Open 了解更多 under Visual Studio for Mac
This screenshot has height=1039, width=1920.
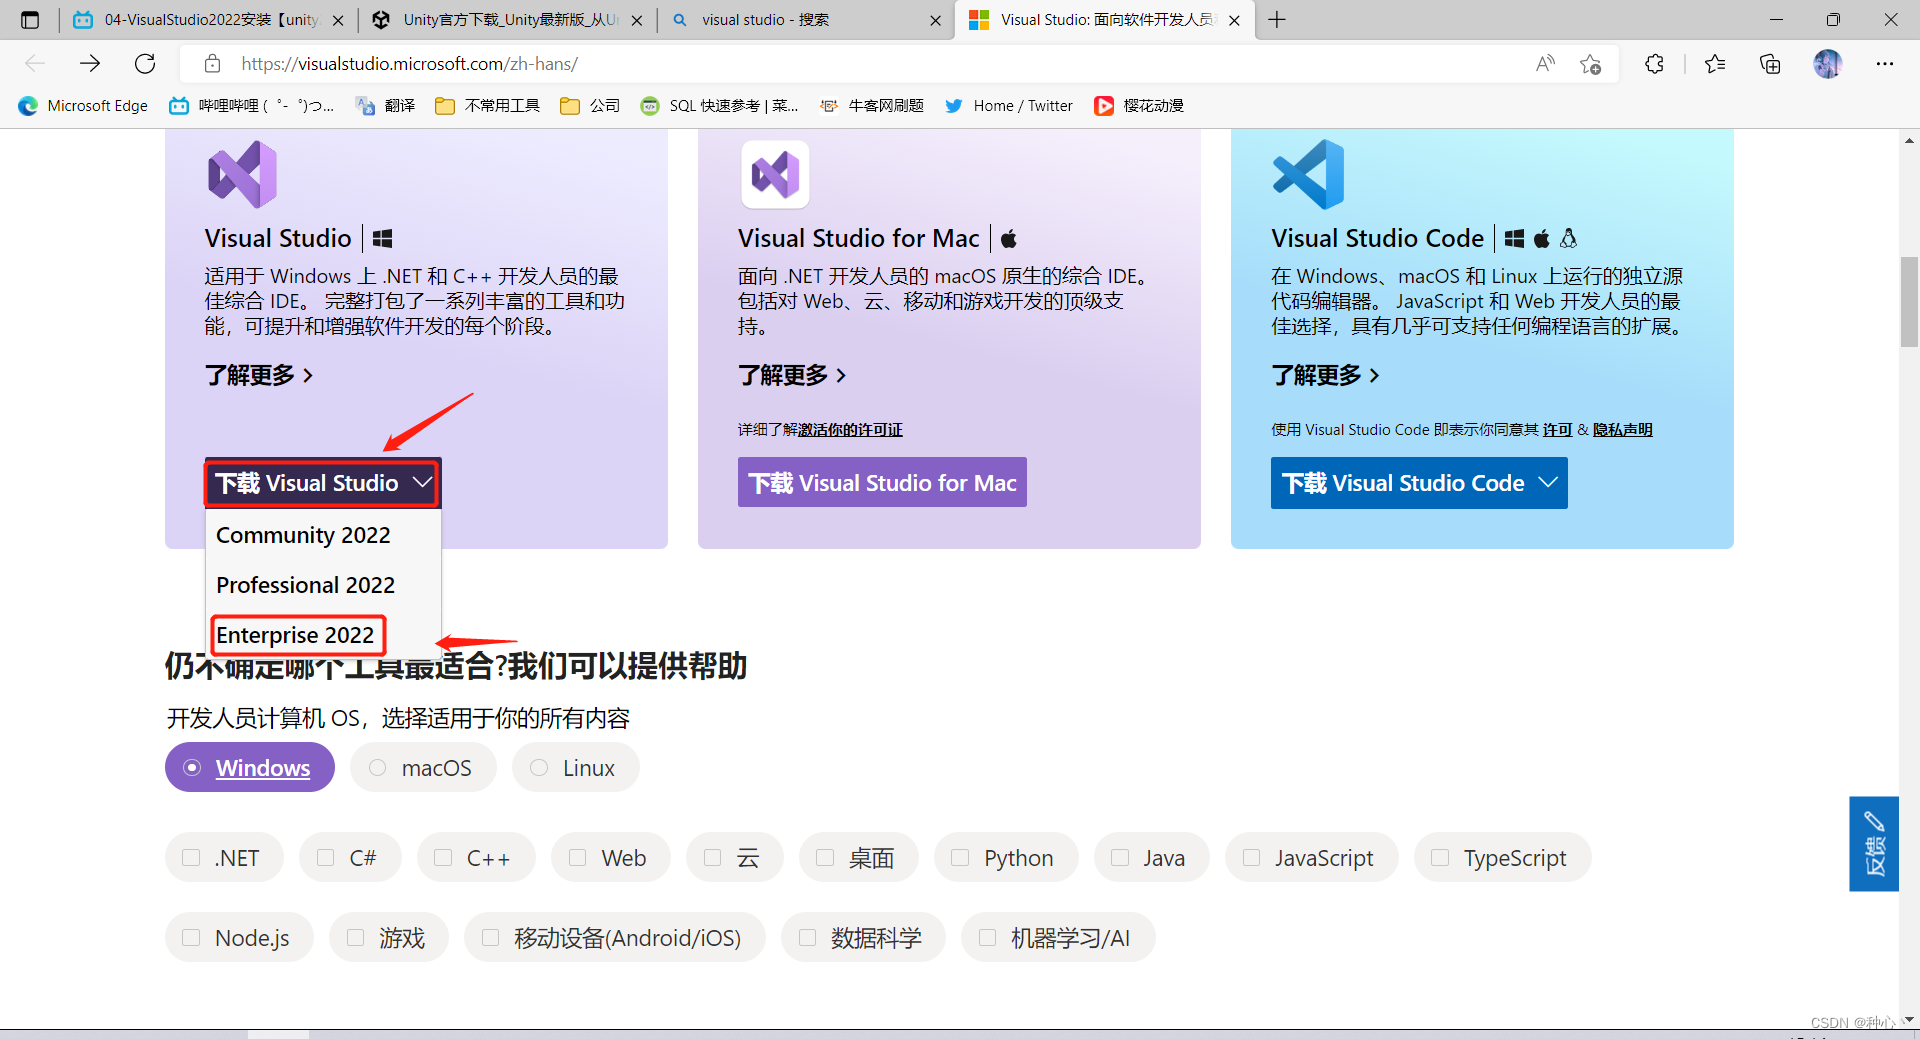(x=792, y=375)
